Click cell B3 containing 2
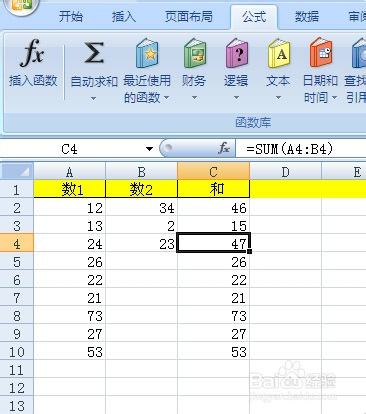The width and height of the screenshot is (366, 414). point(142,226)
